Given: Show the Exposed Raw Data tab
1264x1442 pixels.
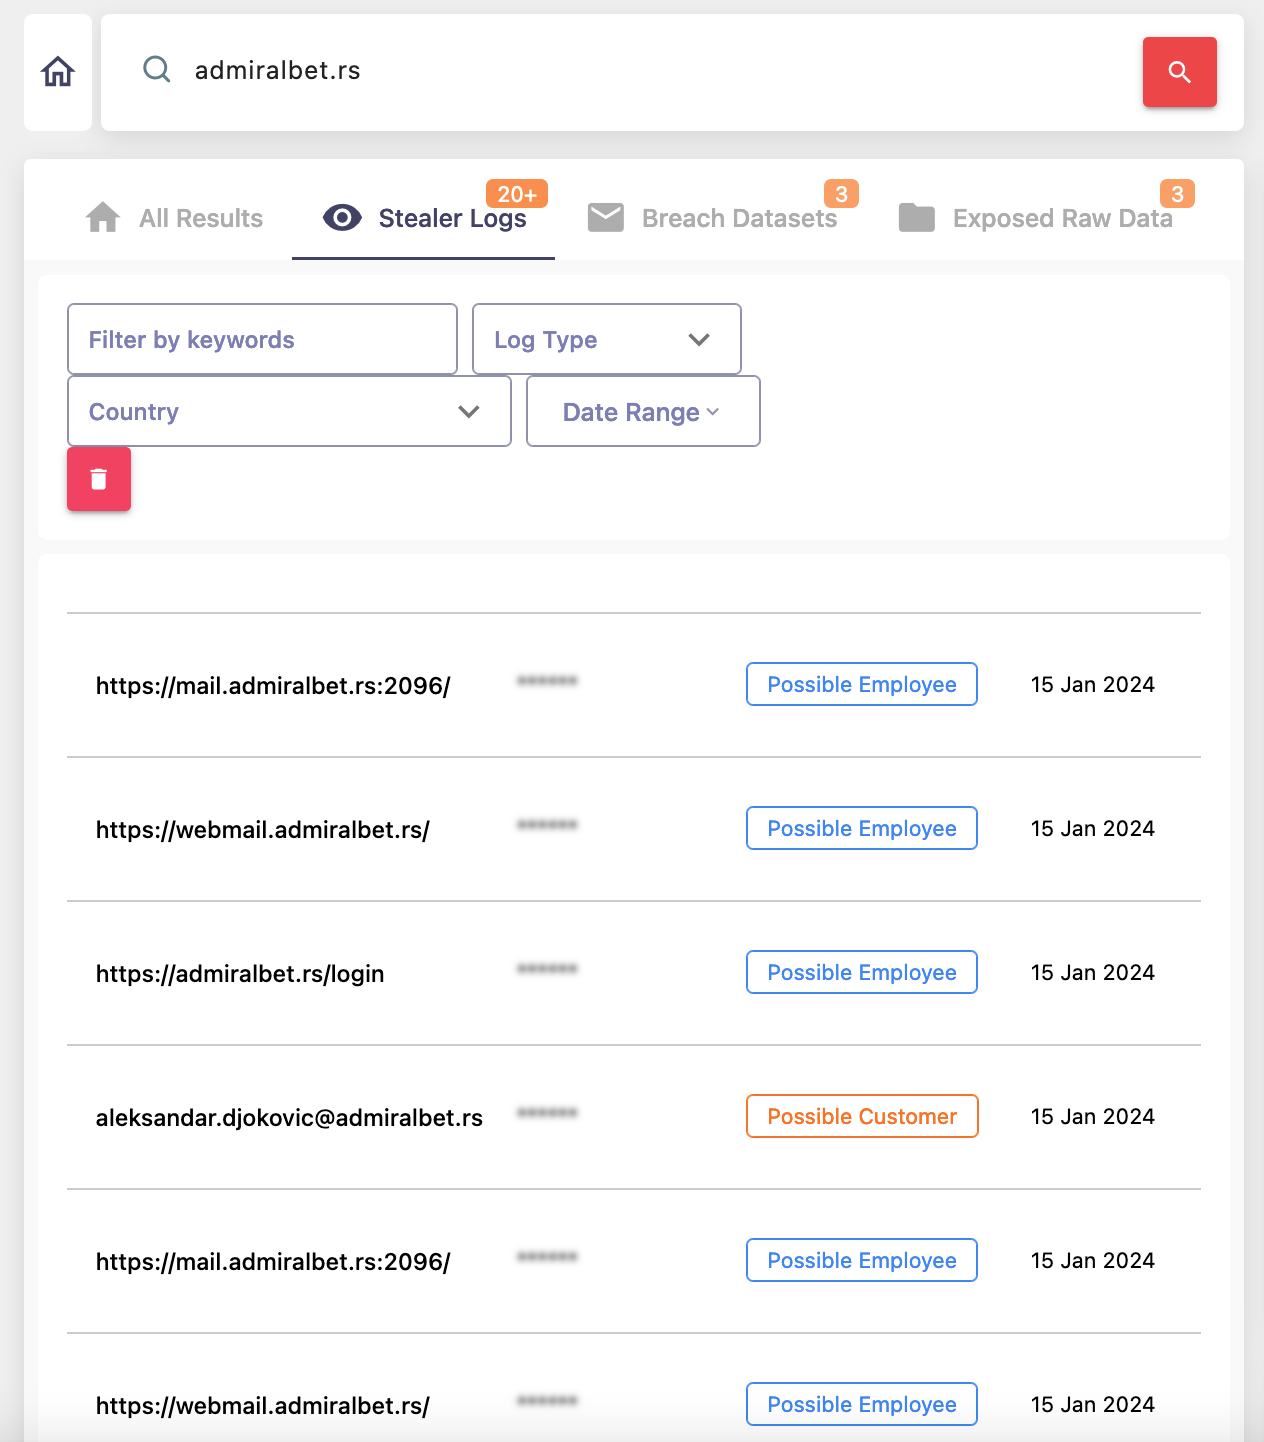Looking at the screenshot, I should pos(1036,218).
